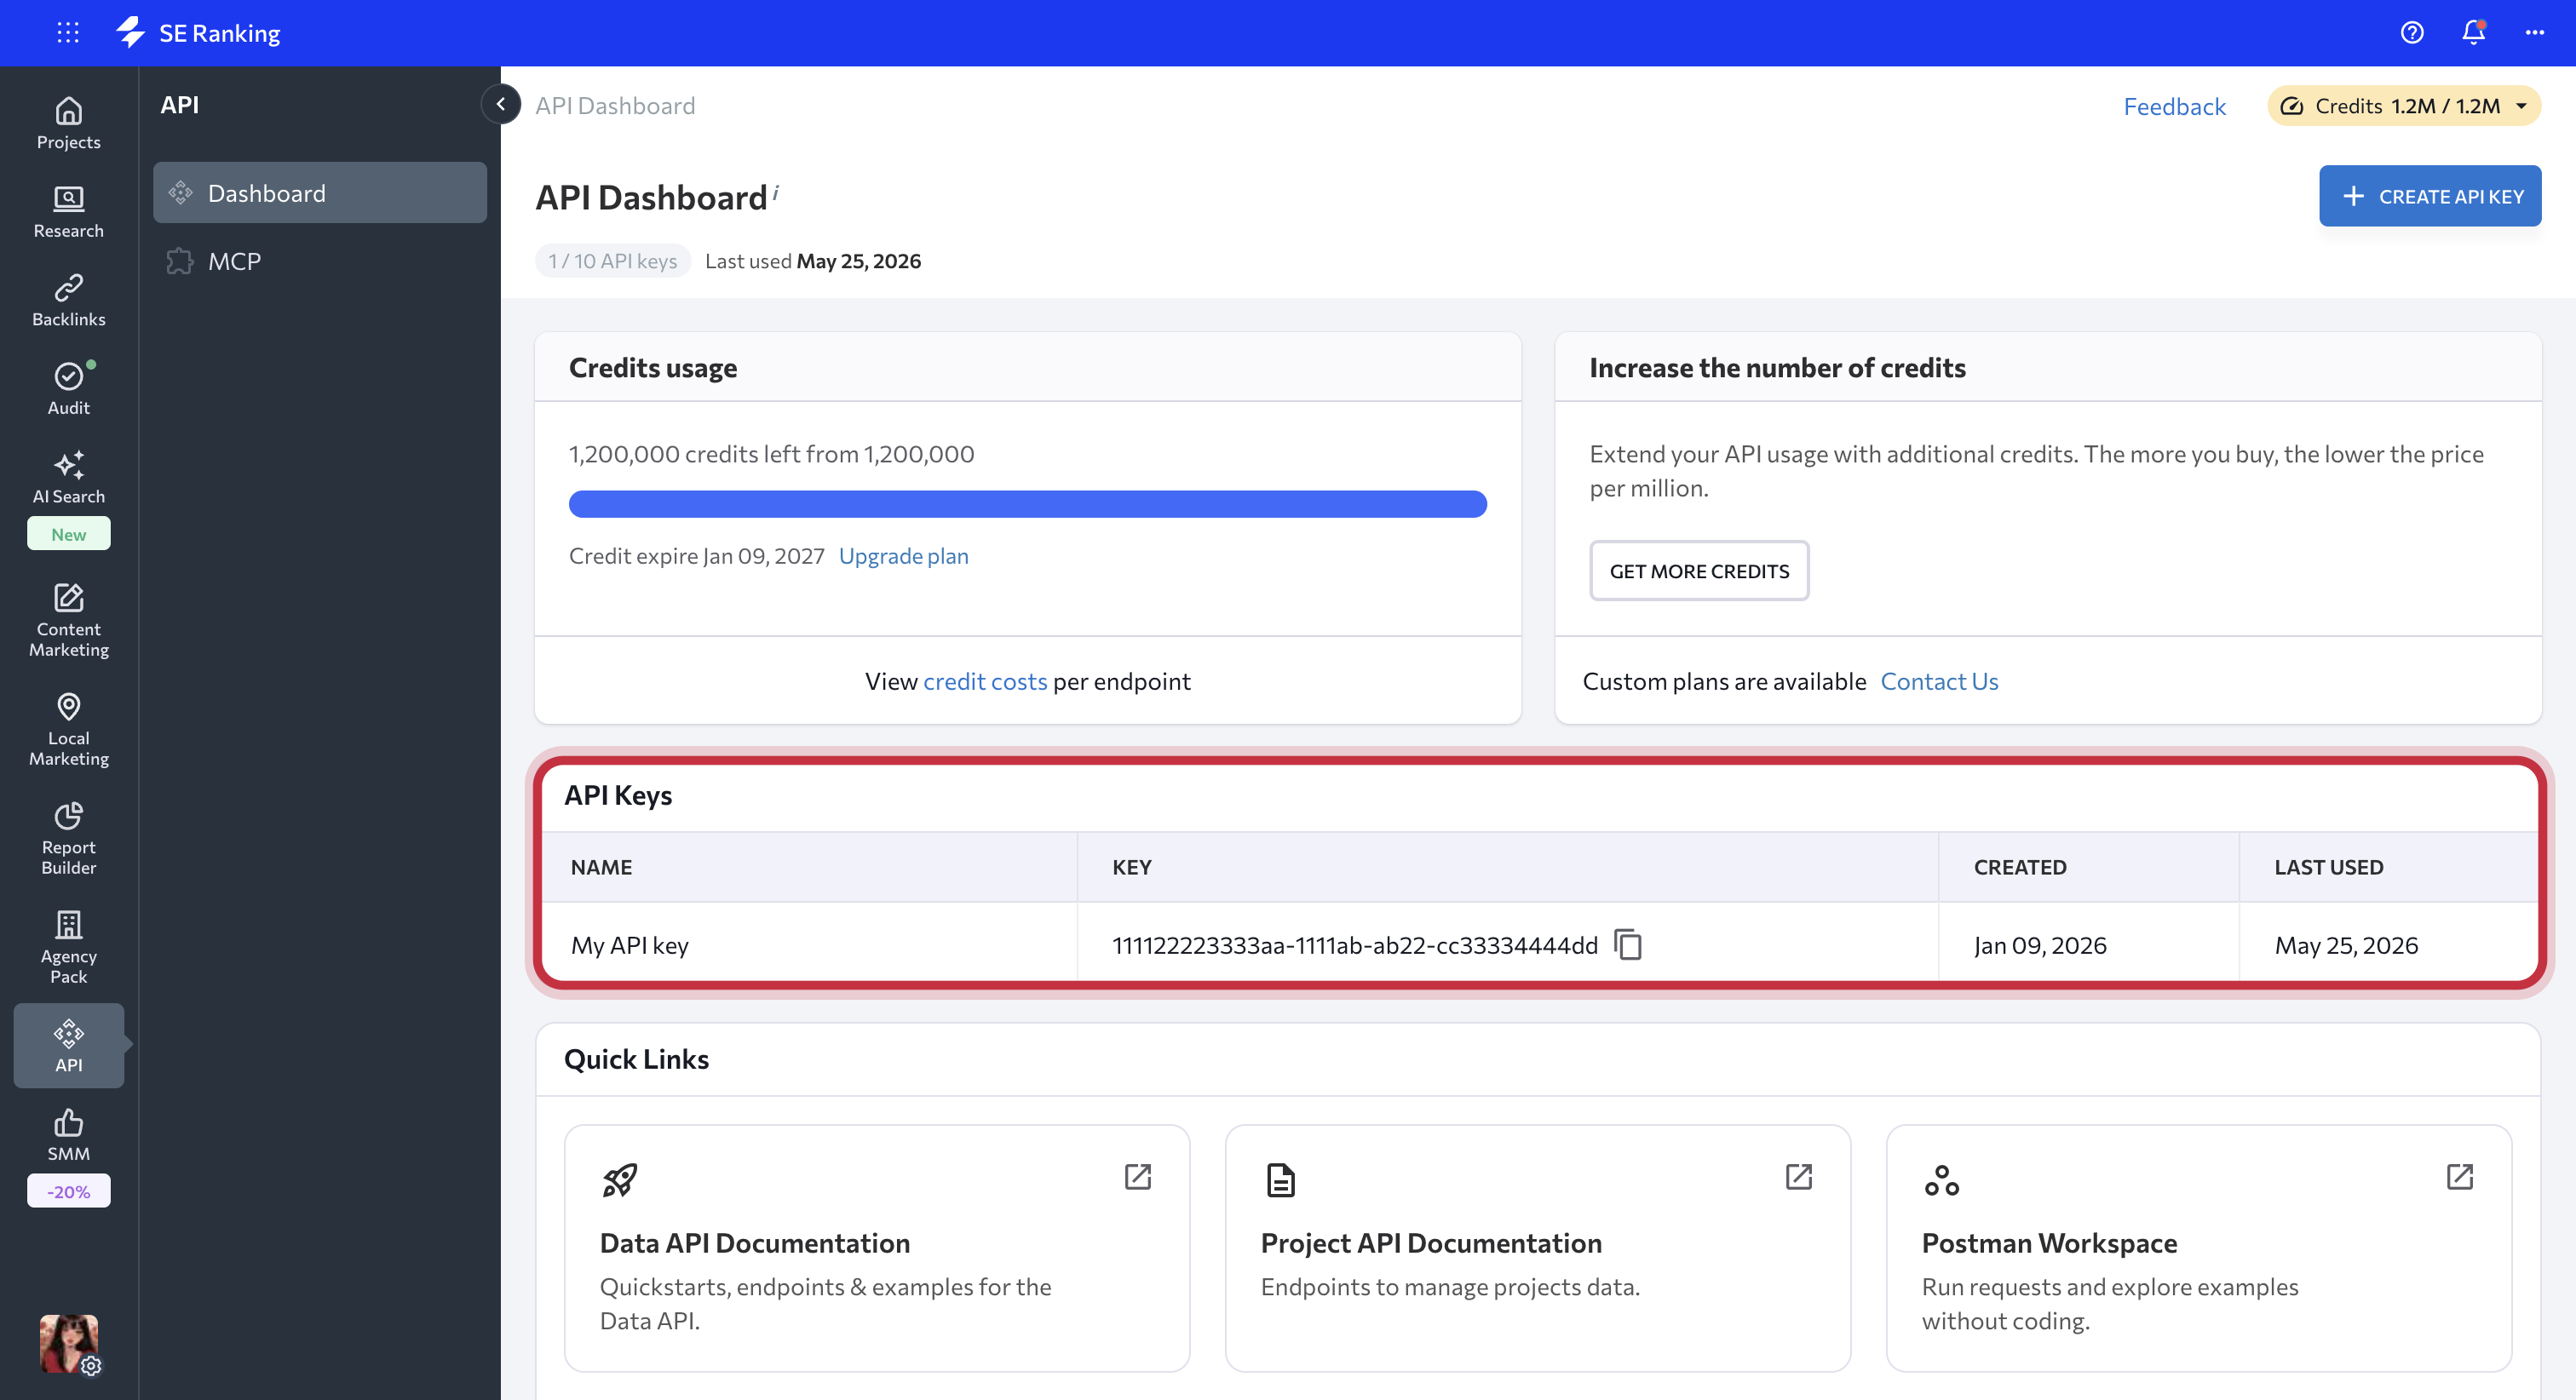Image resolution: width=2576 pixels, height=1400 pixels.
Task: Open the help question mark icon
Action: coord(2411,33)
